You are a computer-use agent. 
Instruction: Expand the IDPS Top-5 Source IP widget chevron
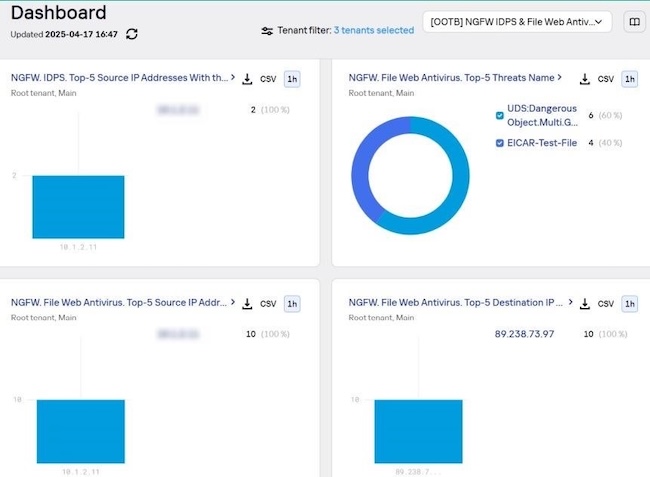[x=233, y=77]
